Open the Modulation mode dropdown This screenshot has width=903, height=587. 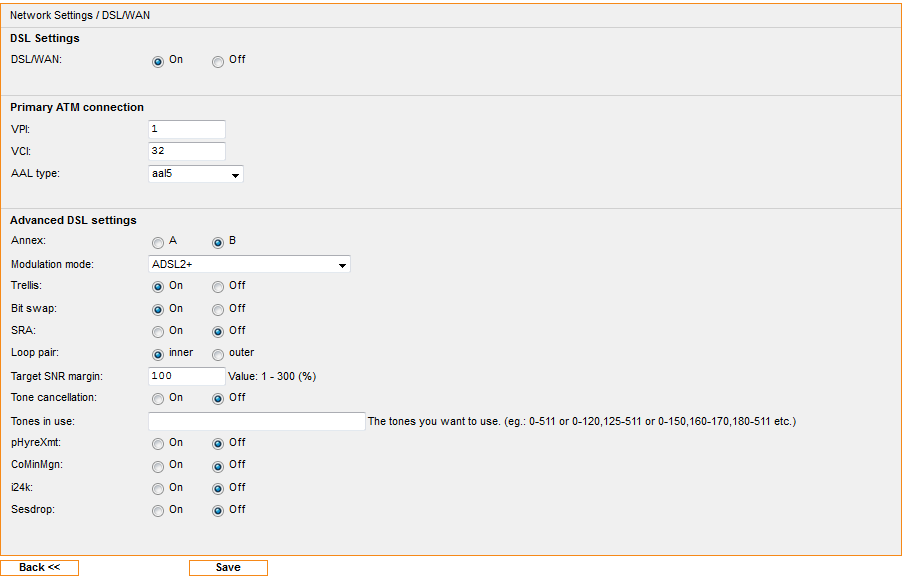click(x=249, y=264)
